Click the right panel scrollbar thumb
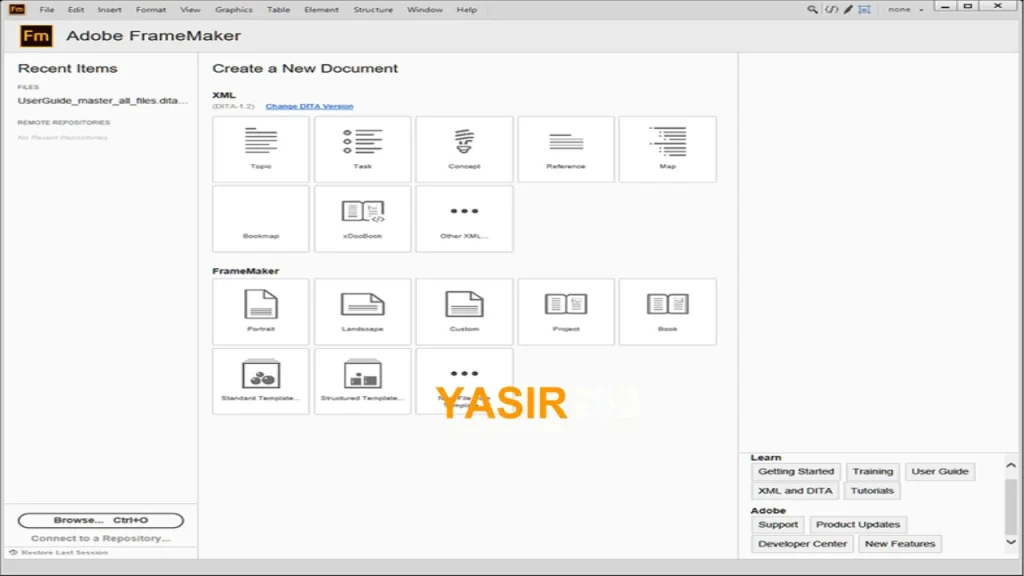This screenshot has height=576, width=1024. click(x=1011, y=507)
